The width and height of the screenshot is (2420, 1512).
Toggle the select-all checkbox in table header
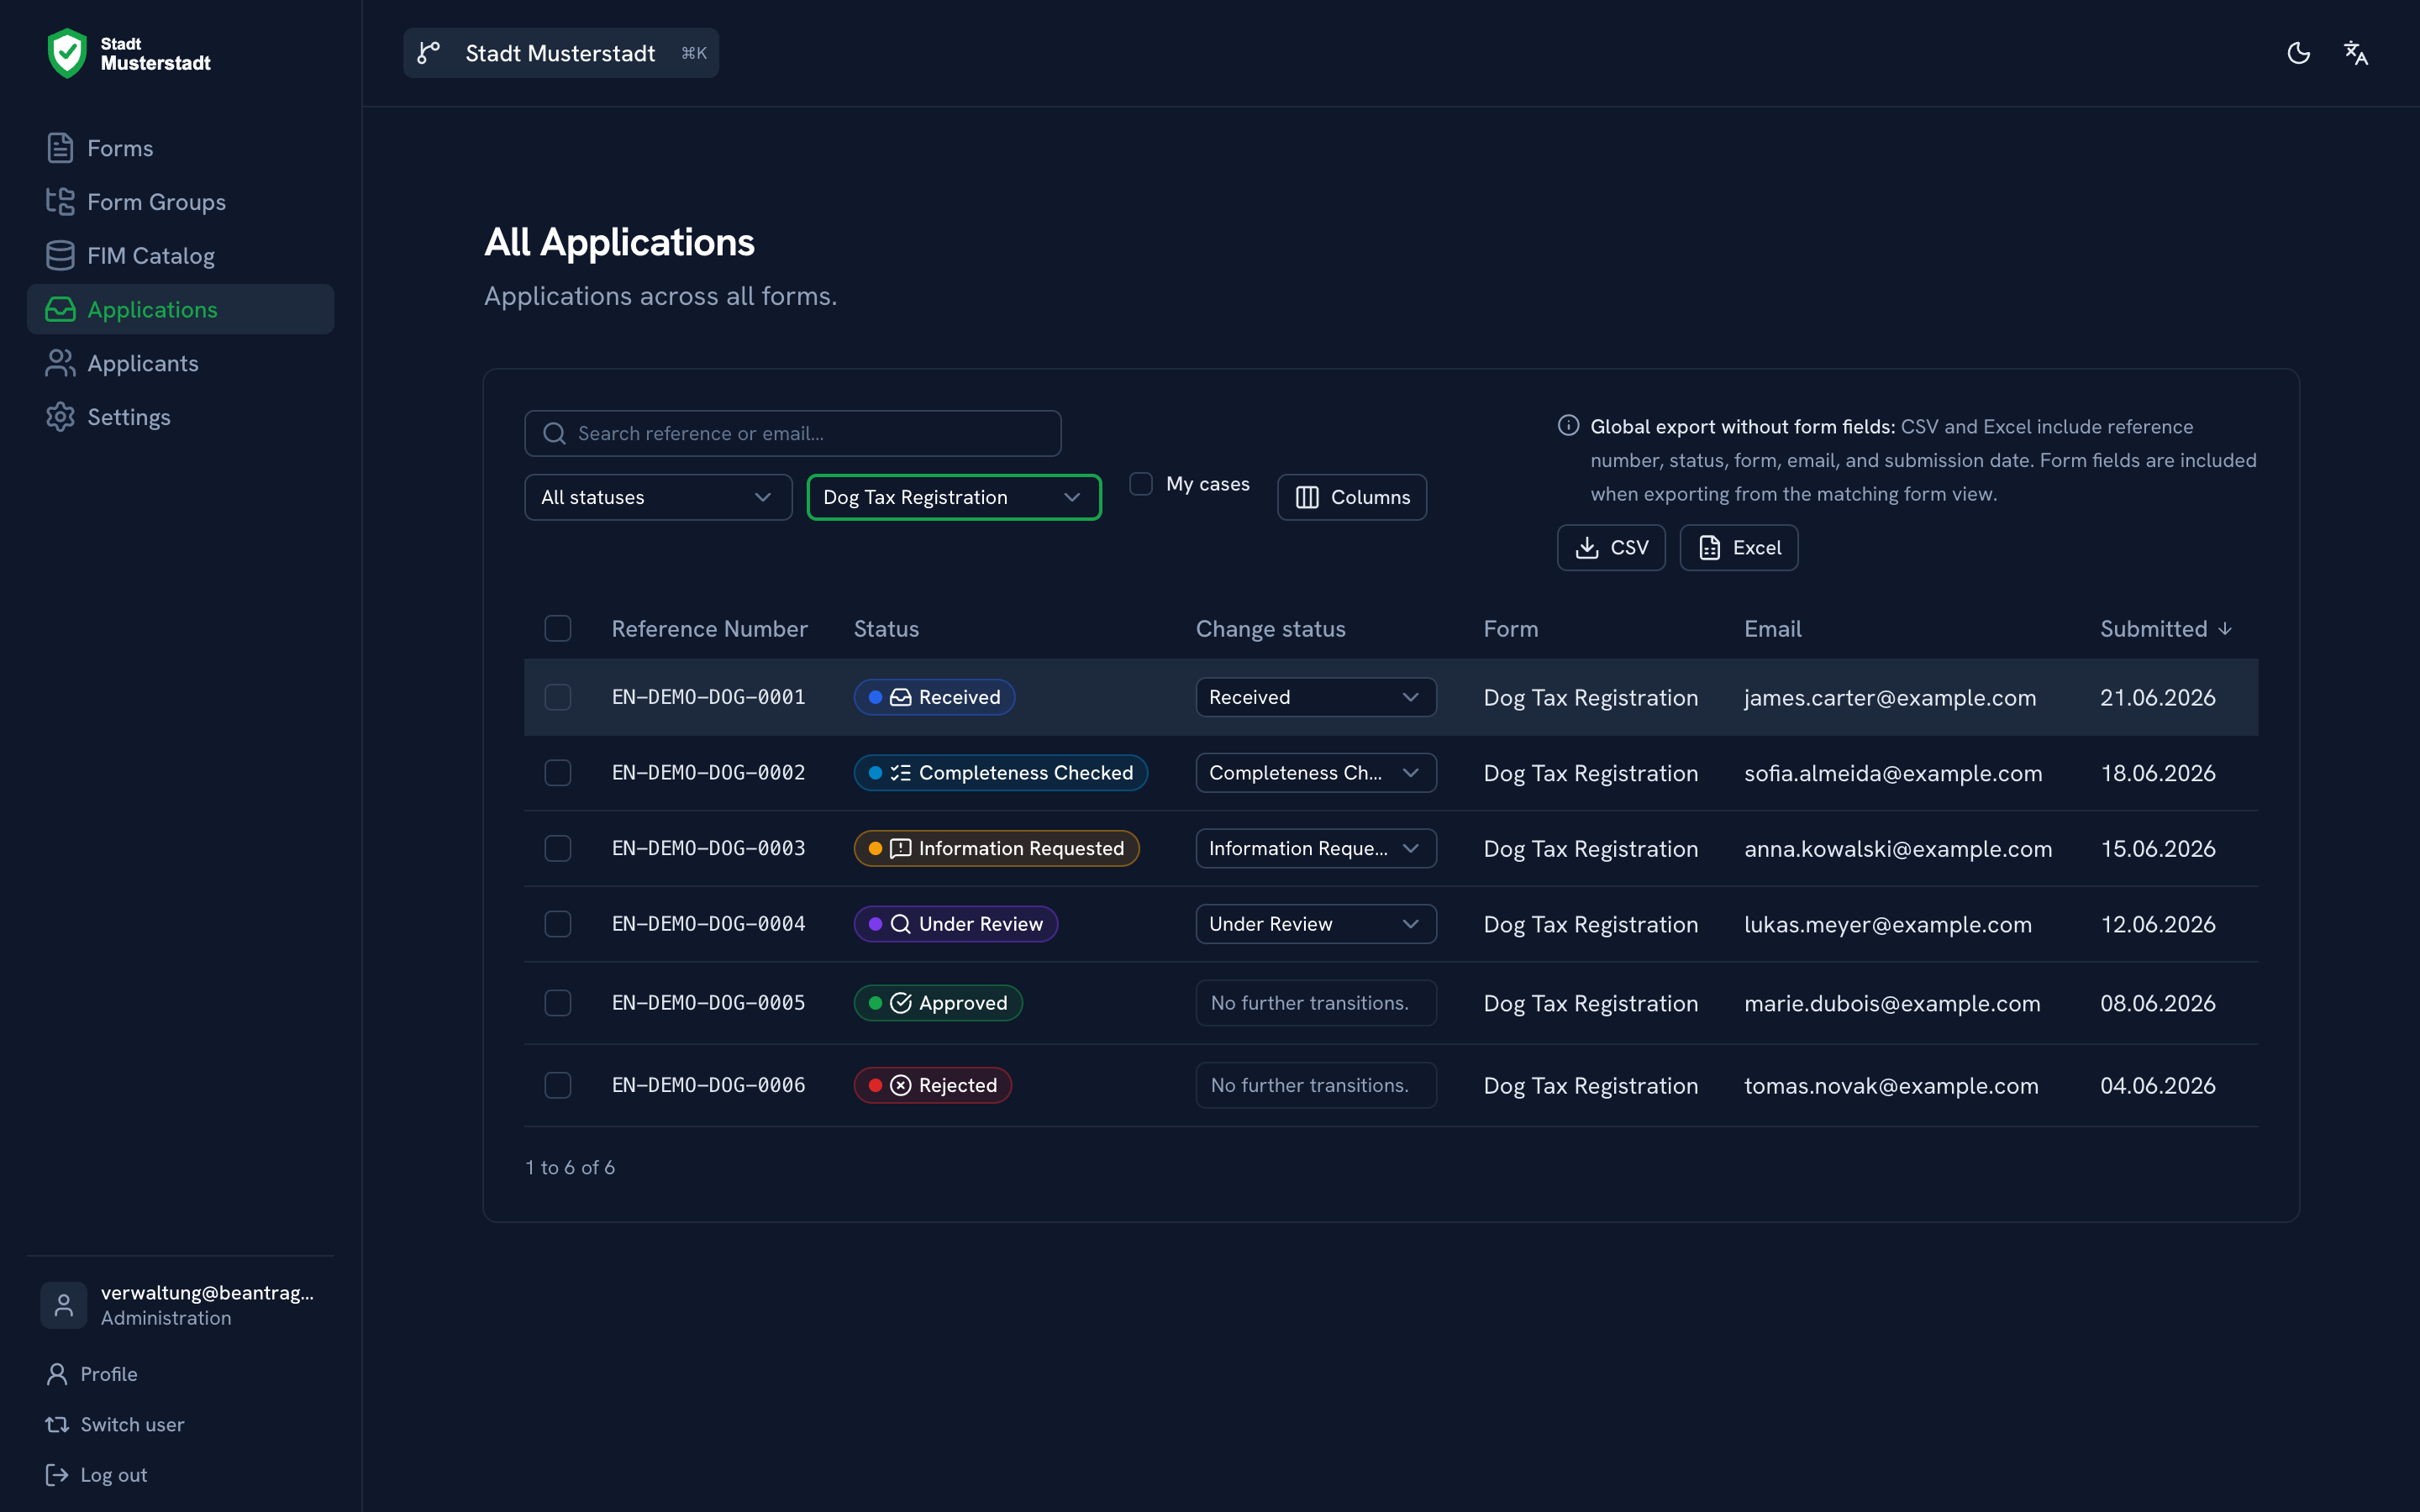pos(557,628)
